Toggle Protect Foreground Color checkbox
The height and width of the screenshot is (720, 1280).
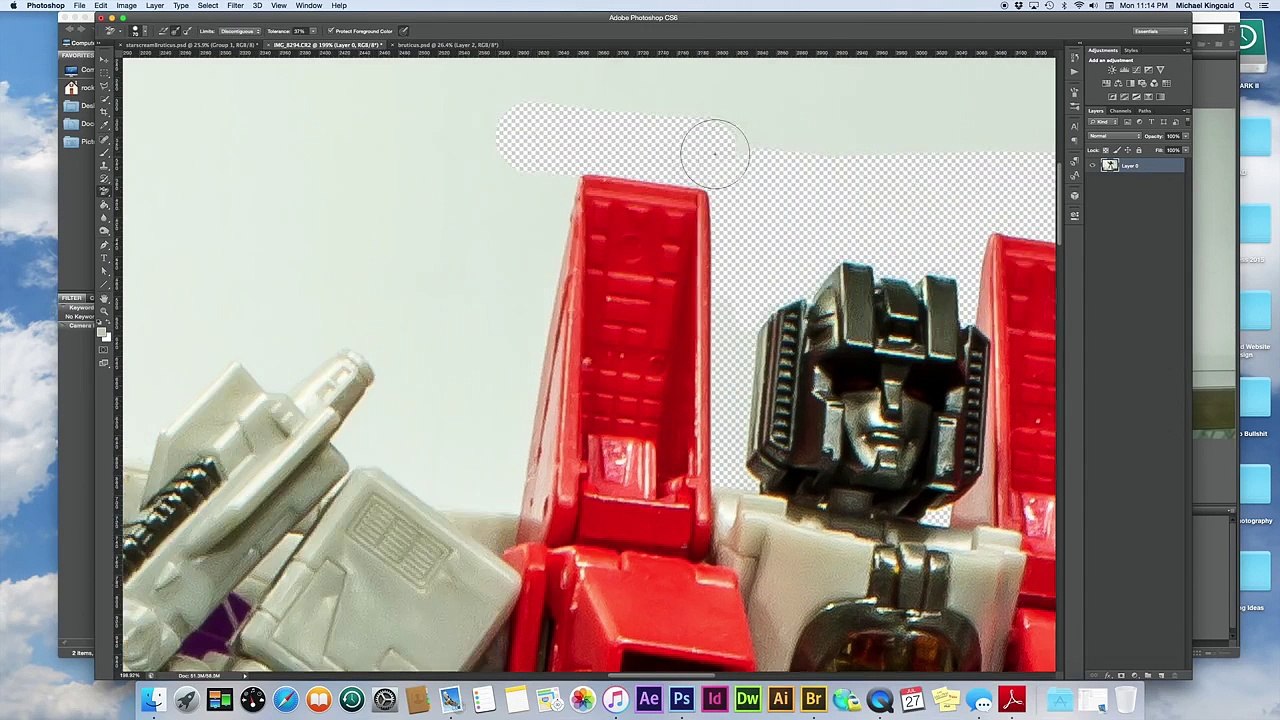point(330,30)
